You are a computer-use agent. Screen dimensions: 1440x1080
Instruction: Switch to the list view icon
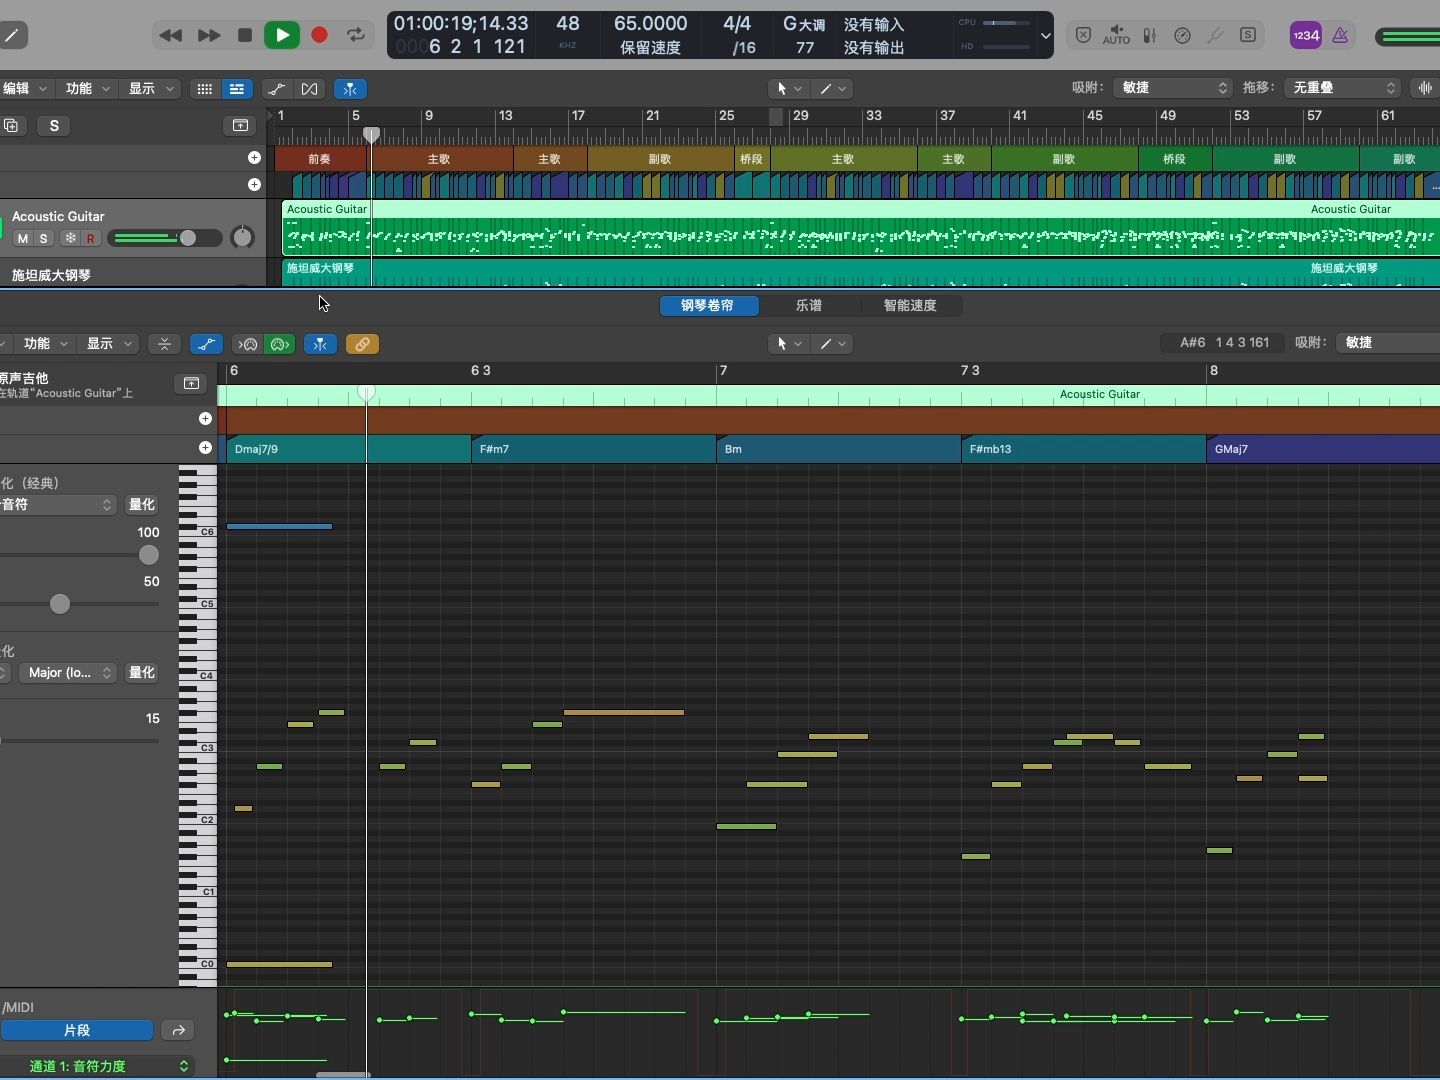[x=237, y=89]
